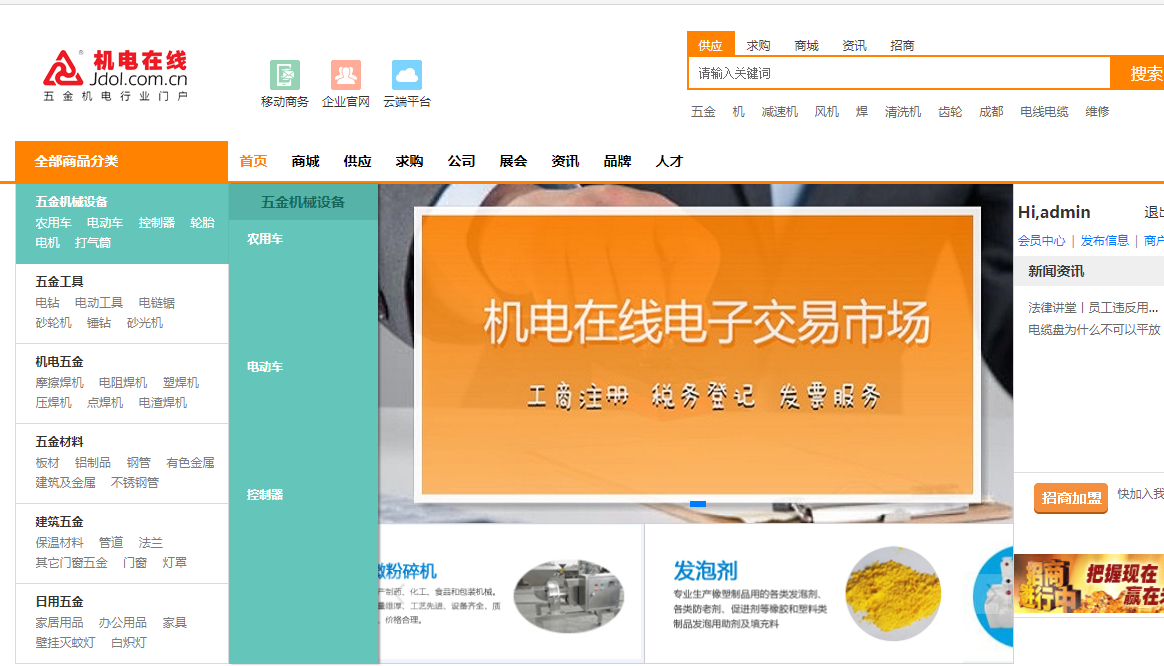The image size is (1164, 666).
Task: Open the 展会 navigation menu
Action: point(513,160)
